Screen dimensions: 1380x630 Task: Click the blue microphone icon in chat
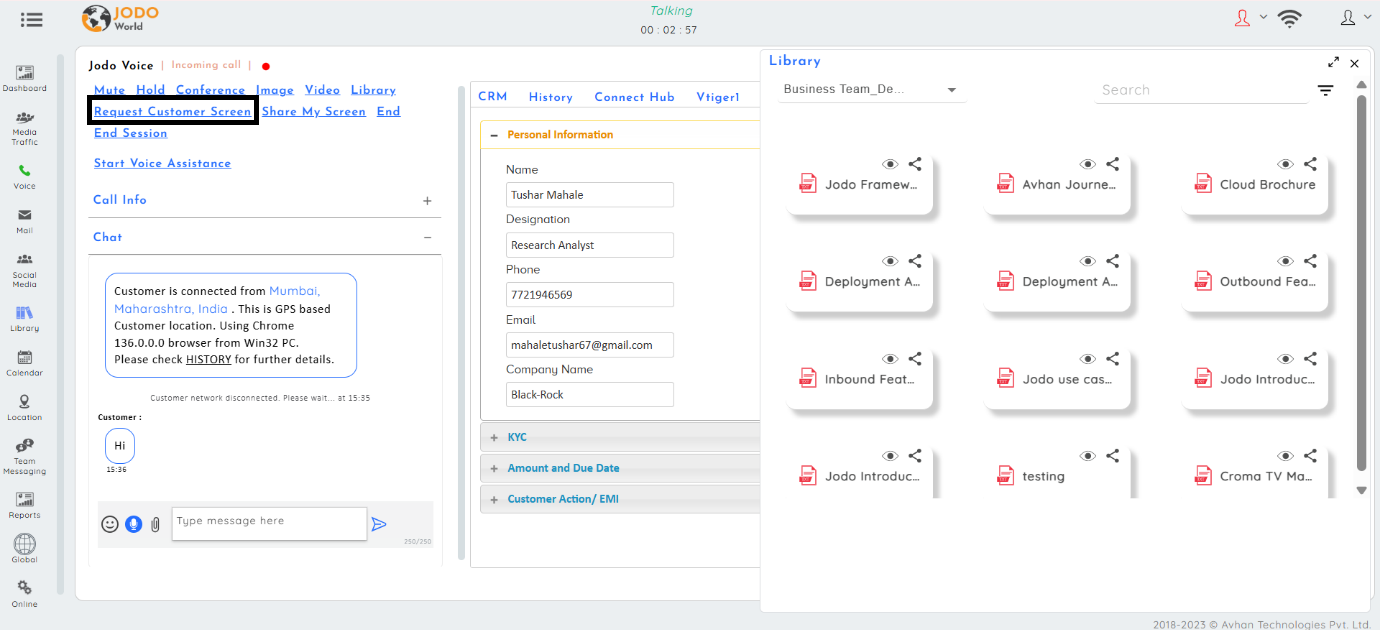[134, 524]
